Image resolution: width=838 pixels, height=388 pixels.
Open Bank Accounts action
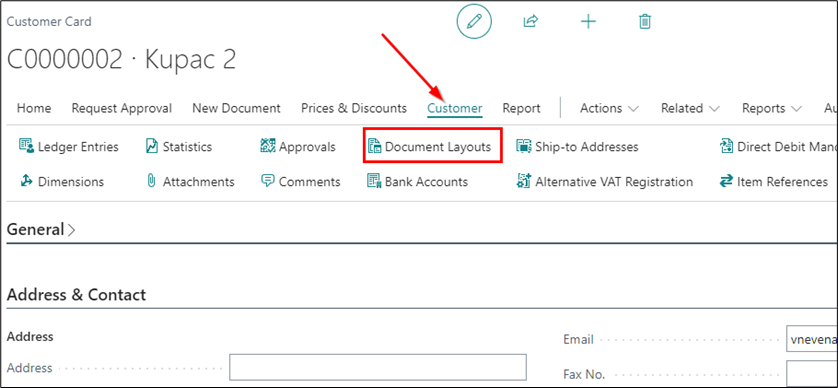(x=417, y=182)
